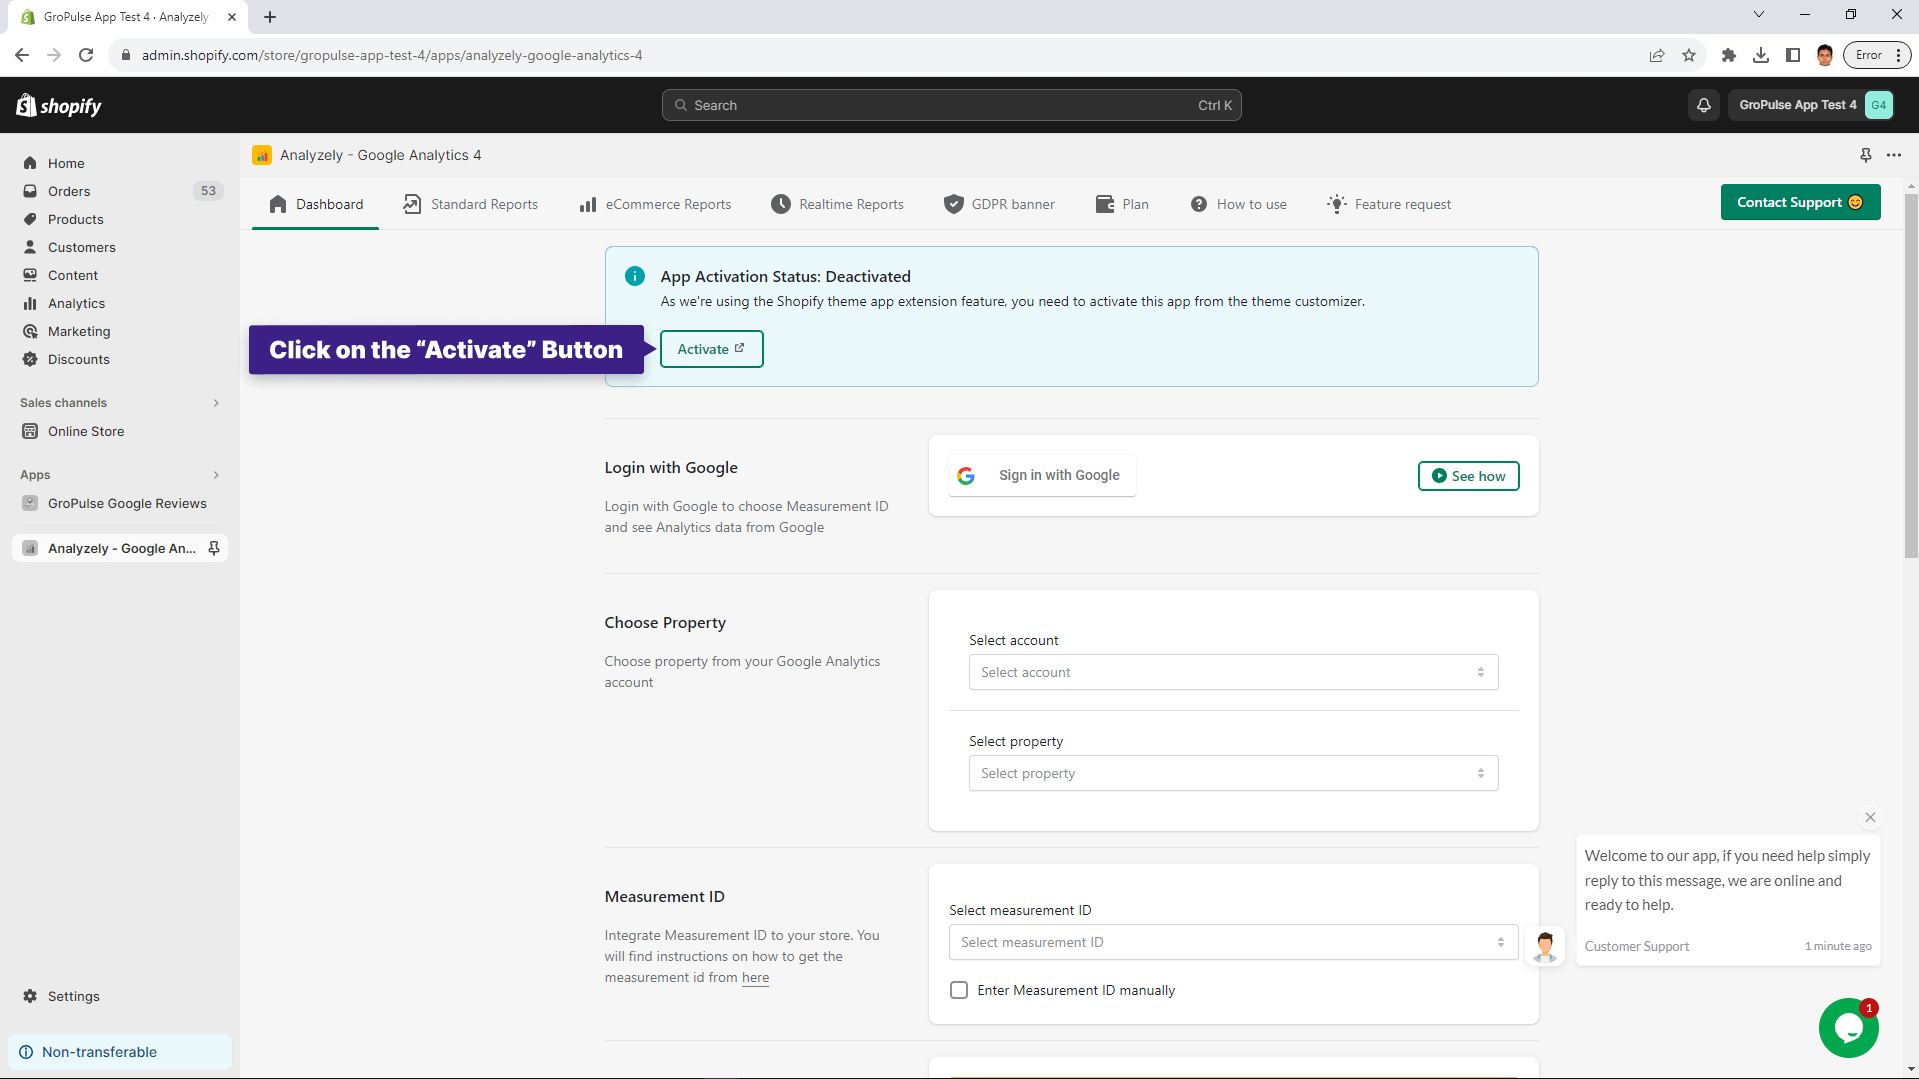Screen dimensions: 1919x1079
Task: Open the GroPulse App Test 4 store menu
Action: coord(1811,105)
